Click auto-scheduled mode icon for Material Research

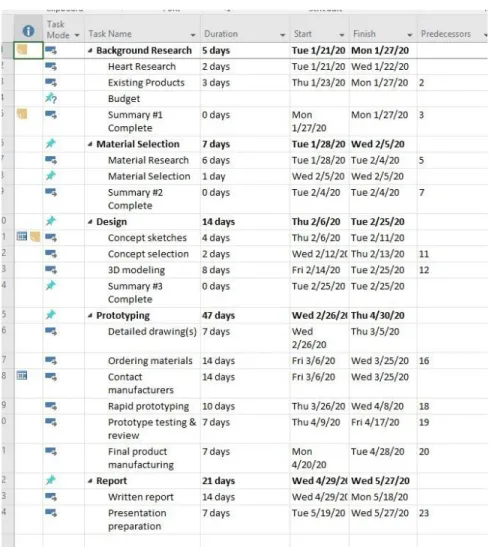(51, 160)
